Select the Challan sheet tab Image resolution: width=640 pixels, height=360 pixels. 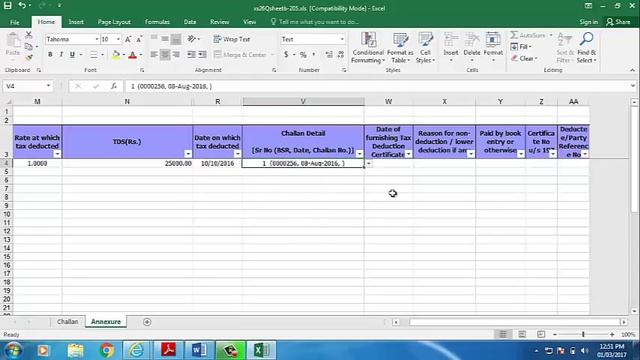(67, 322)
